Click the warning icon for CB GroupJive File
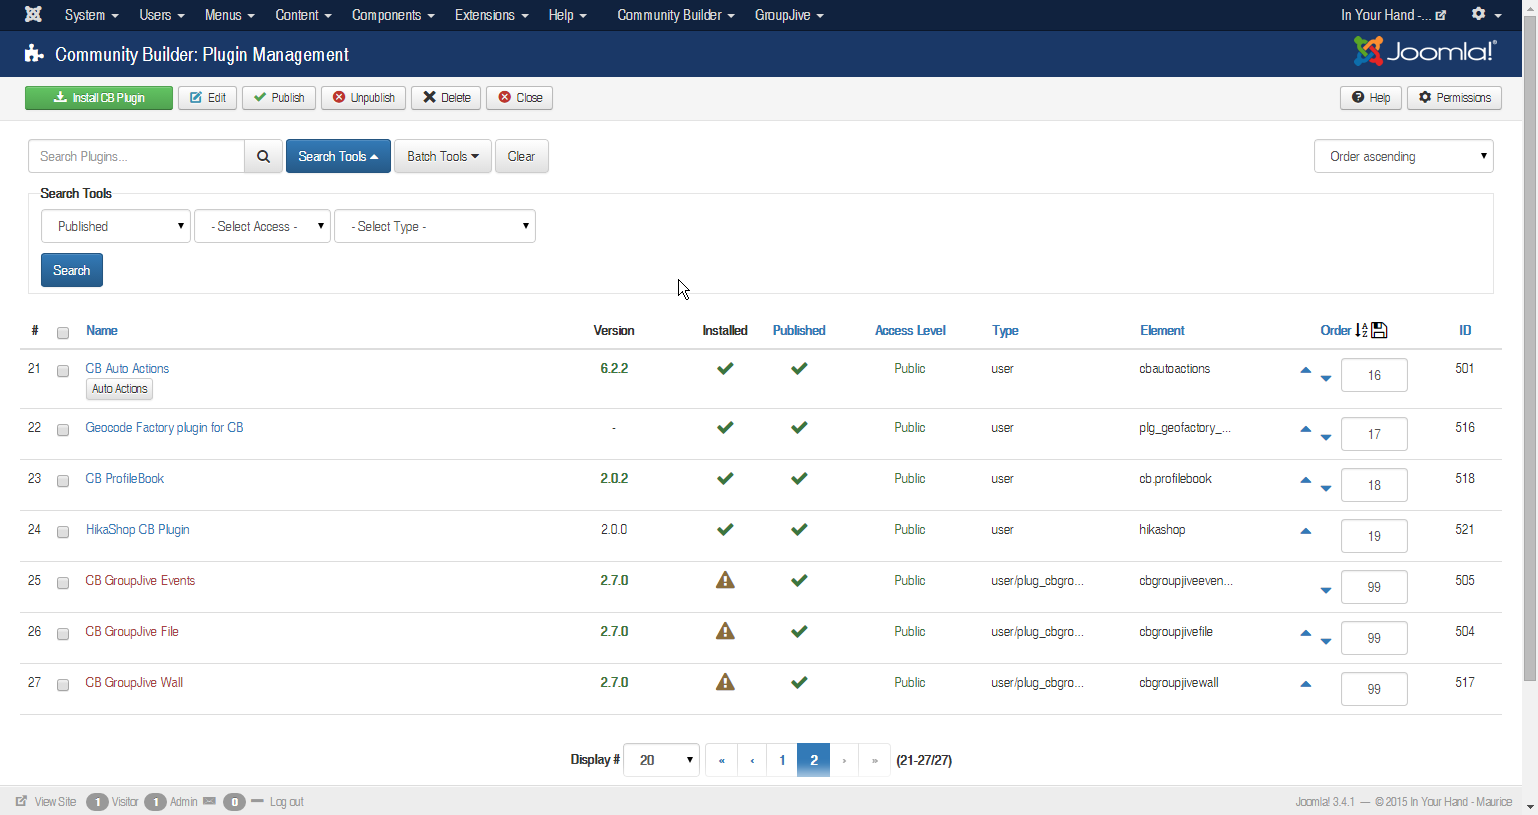Screen dimensions: 1538x815 (x=725, y=631)
